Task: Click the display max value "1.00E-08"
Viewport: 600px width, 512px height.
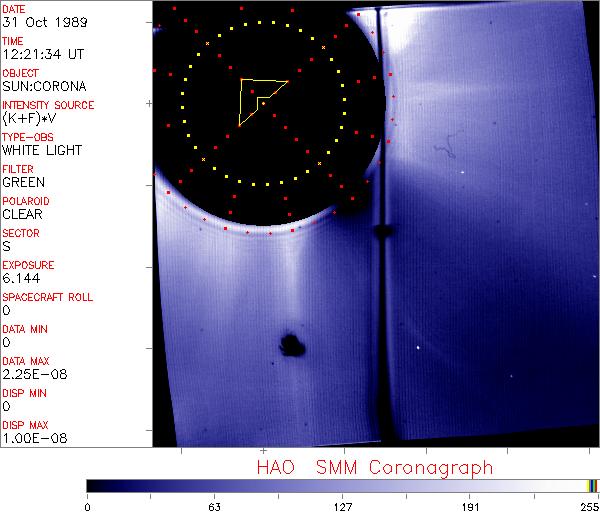Action: coord(31,438)
